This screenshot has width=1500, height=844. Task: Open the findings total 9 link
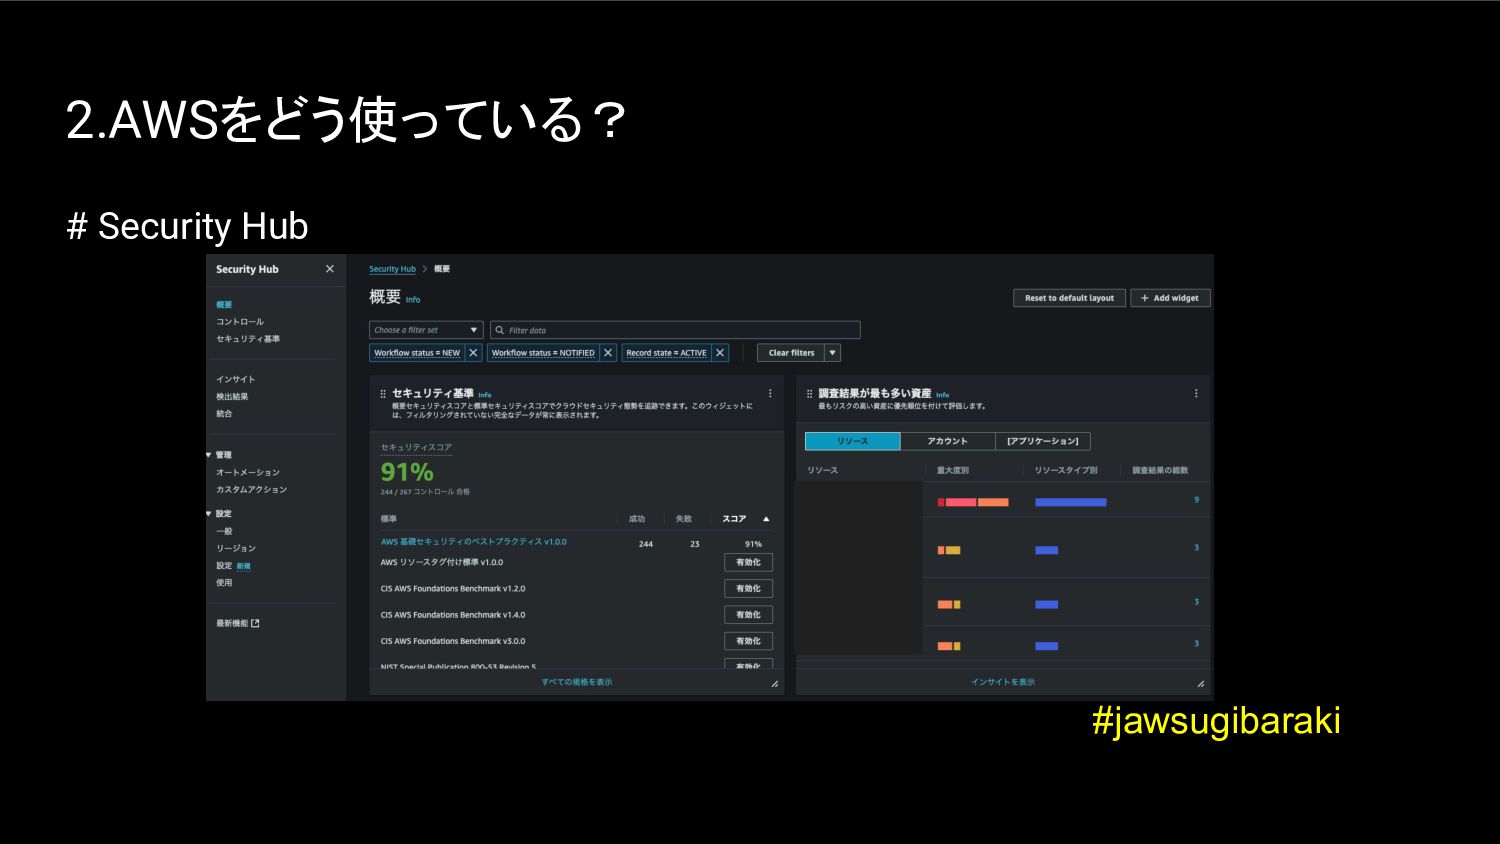coord(1196,500)
